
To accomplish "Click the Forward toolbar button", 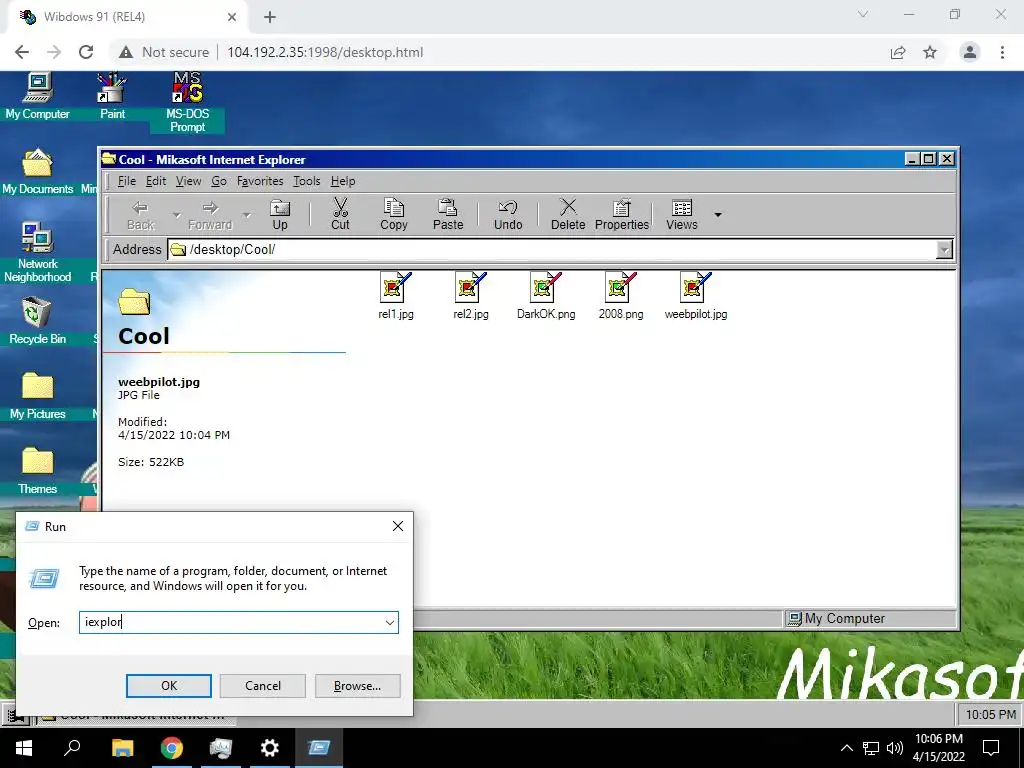I will (x=210, y=215).
